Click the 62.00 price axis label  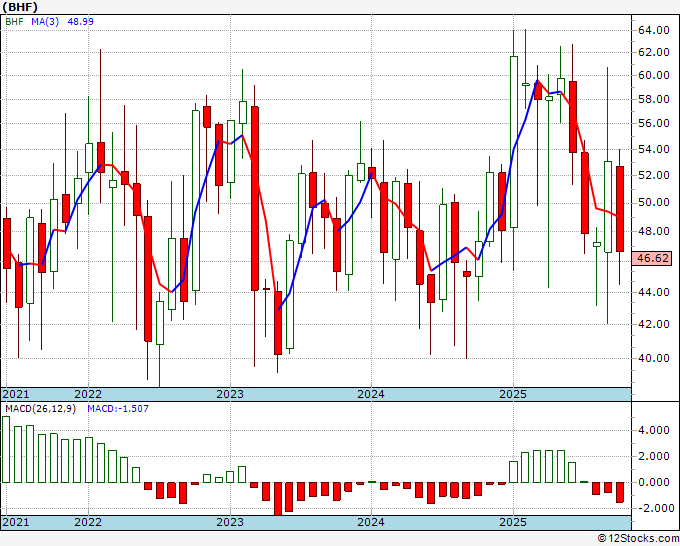[654, 52]
